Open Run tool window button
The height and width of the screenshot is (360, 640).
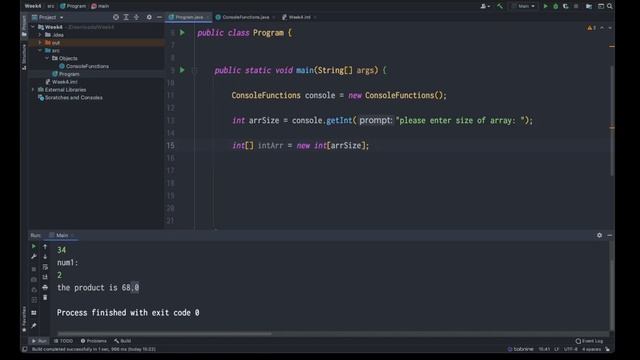point(39,341)
